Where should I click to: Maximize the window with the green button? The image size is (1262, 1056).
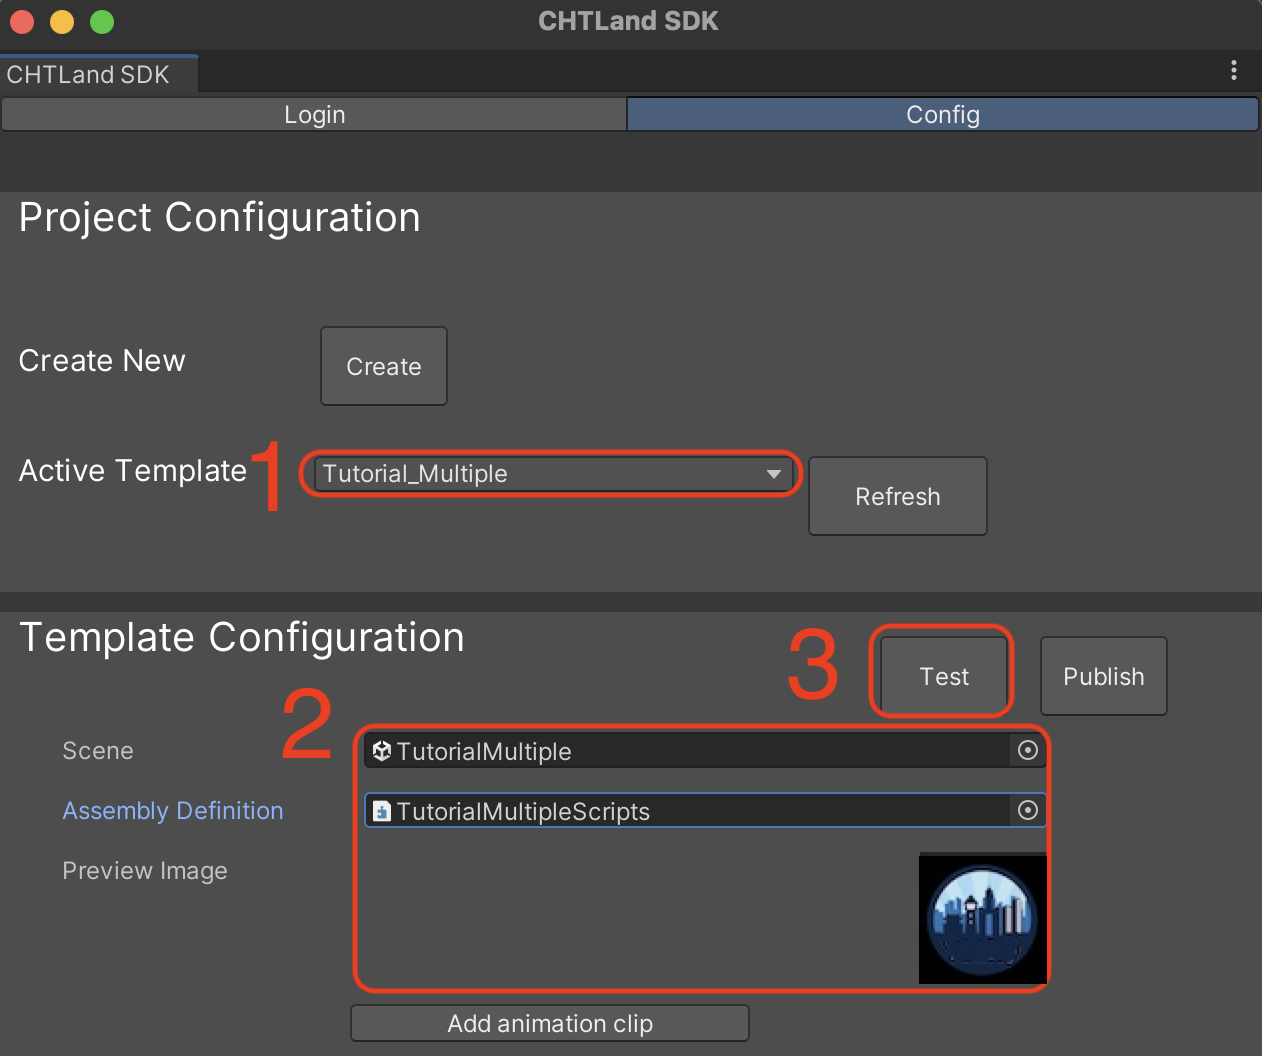pyautogui.click(x=102, y=21)
